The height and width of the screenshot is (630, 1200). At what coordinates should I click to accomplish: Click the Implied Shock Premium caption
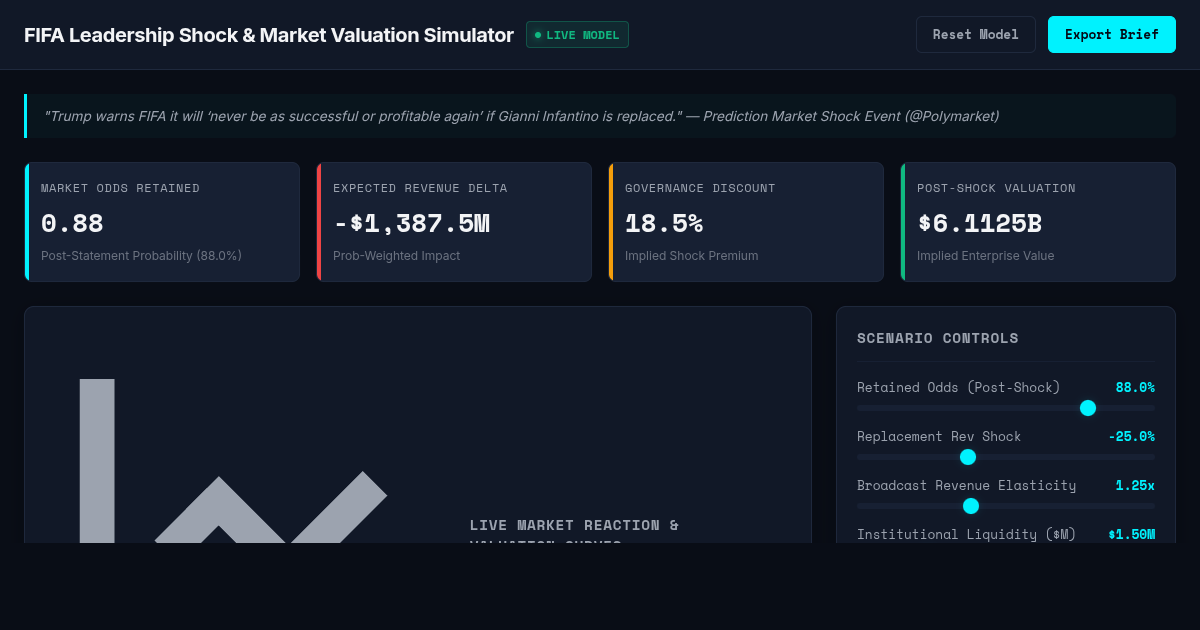coord(691,256)
